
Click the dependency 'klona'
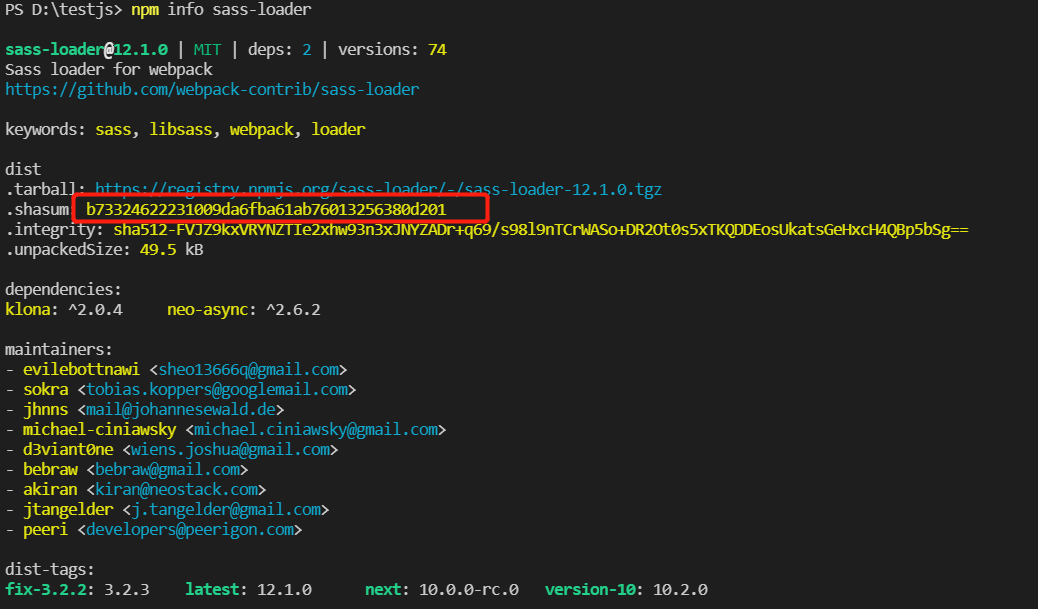[x=28, y=309]
